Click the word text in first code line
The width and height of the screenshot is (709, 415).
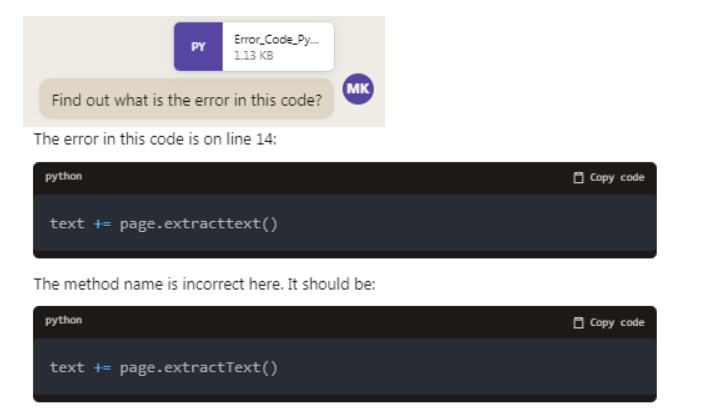coord(67,224)
